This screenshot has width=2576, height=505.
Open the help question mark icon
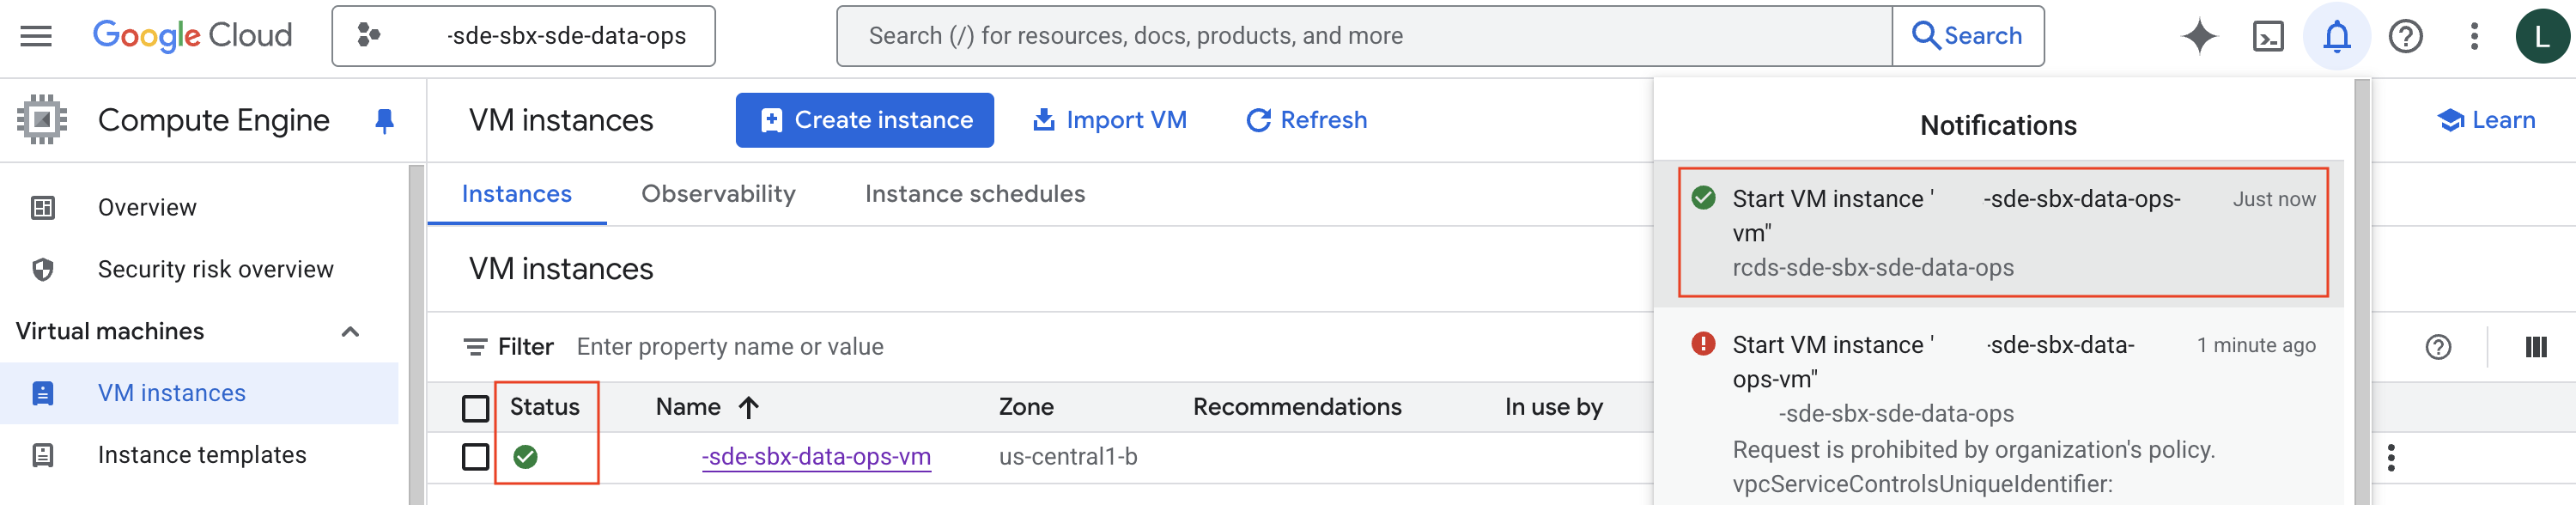2405,36
